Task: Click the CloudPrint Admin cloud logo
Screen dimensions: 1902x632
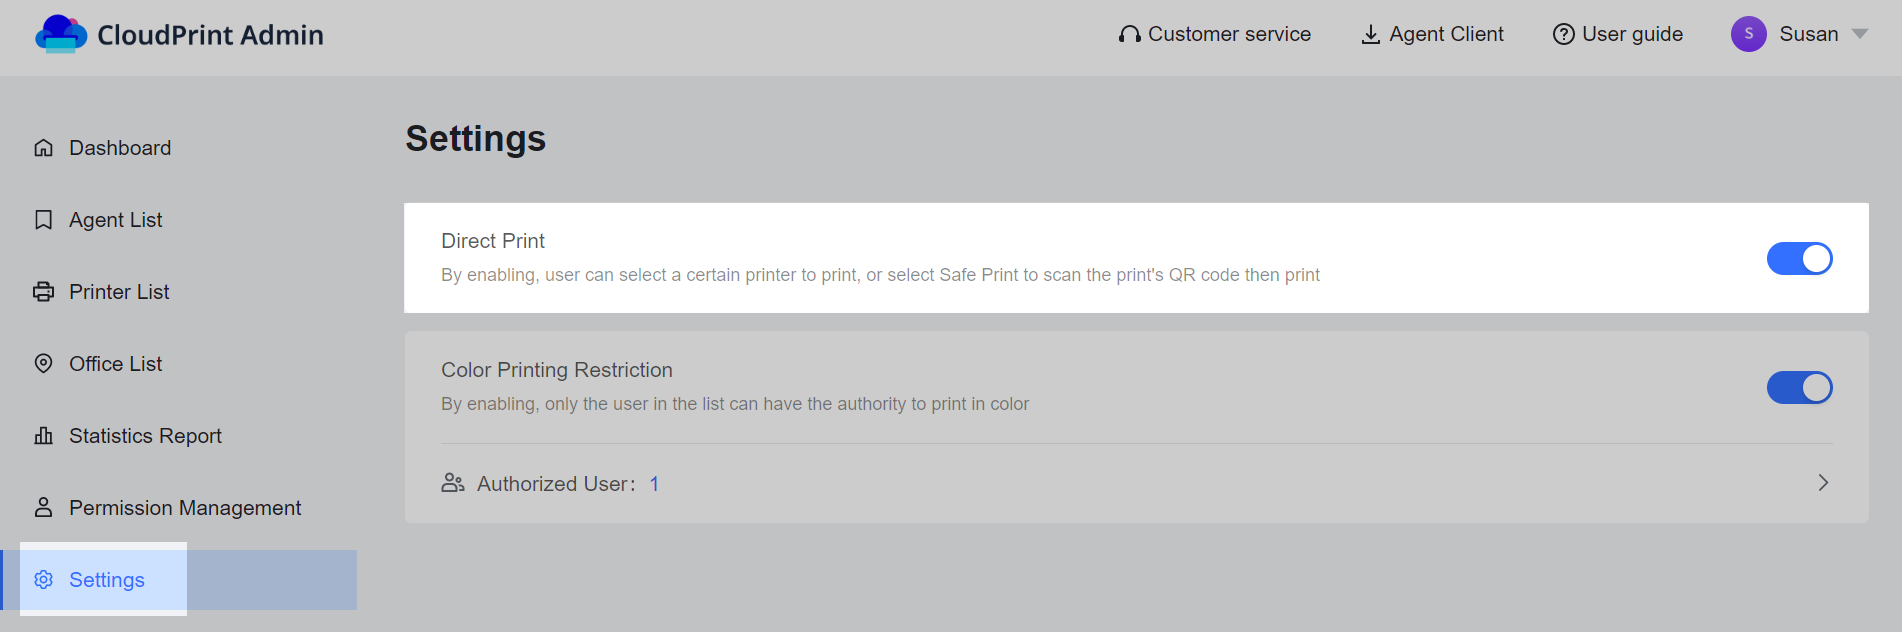Action: pos(61,34)
